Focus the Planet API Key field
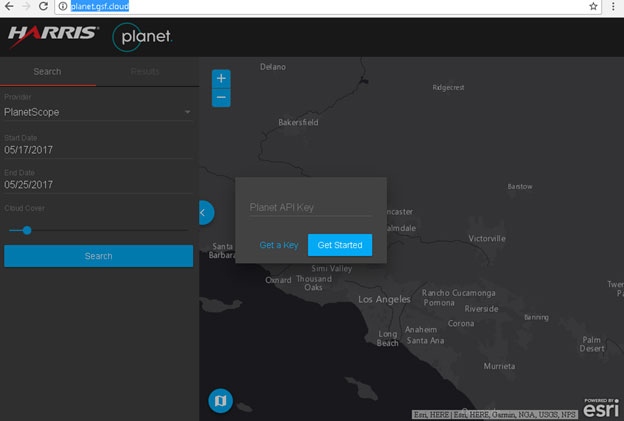624x421 pixels. [x=310, y=207]
